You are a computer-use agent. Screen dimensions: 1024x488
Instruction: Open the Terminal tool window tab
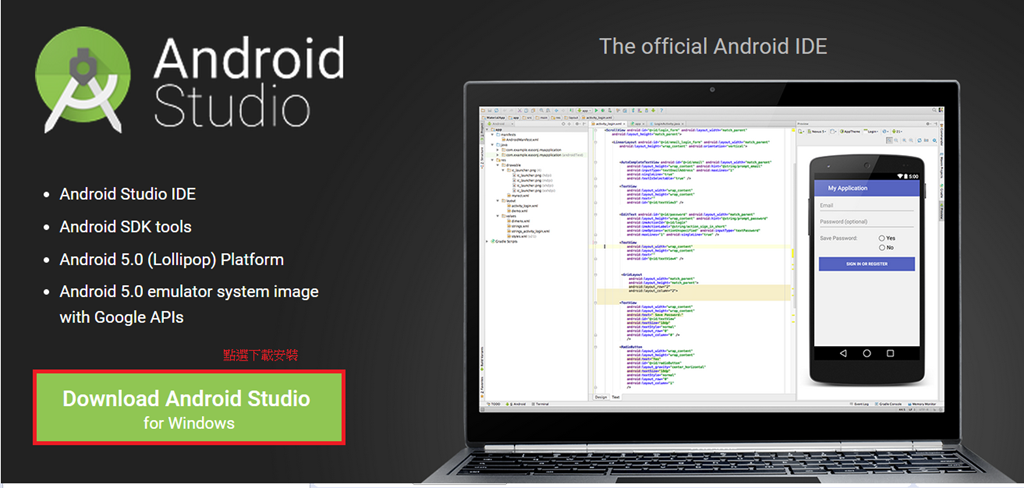tap(540, 404)
